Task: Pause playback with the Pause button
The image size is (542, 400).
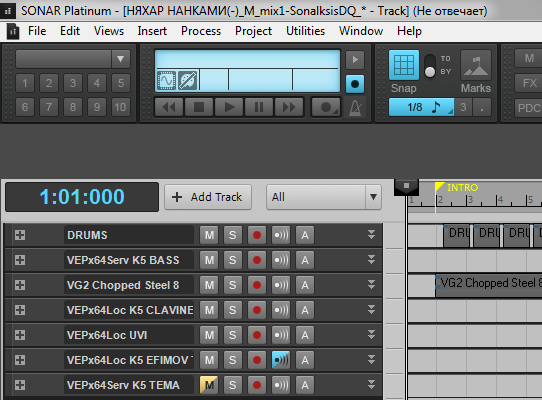Action: pos(259,107)
